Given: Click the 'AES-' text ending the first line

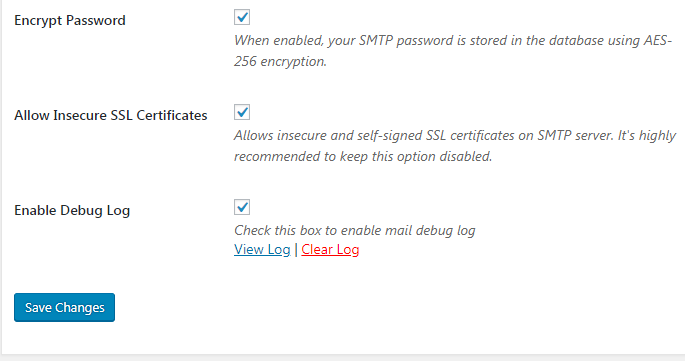Looking at the screenshot, I should click(658, 41).
